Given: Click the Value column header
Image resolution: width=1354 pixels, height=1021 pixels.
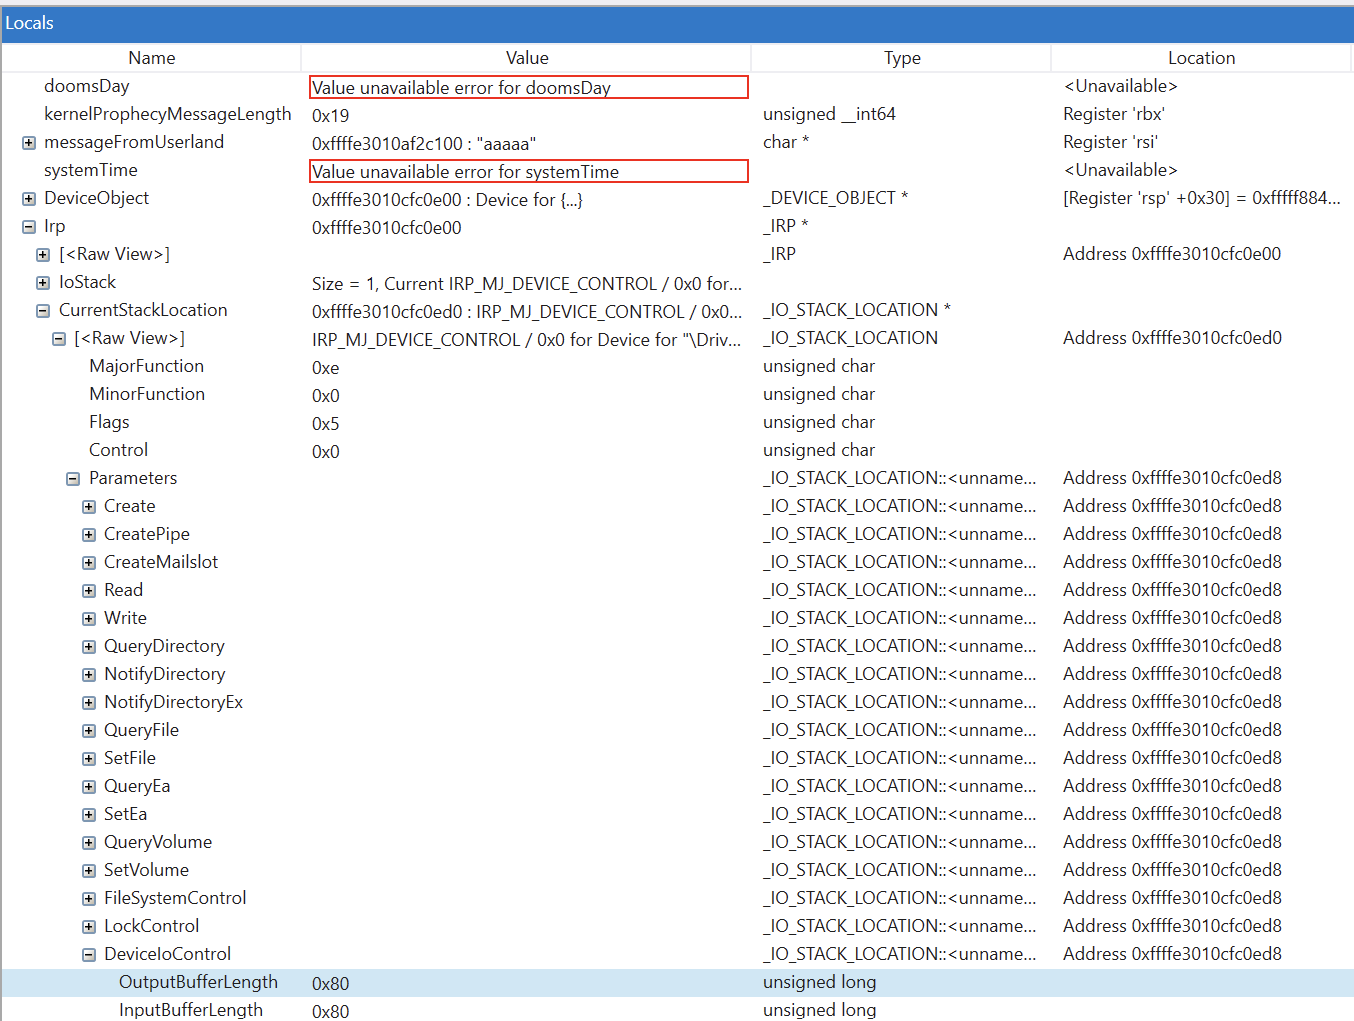Looking at the screenshot, I should 526,58.
